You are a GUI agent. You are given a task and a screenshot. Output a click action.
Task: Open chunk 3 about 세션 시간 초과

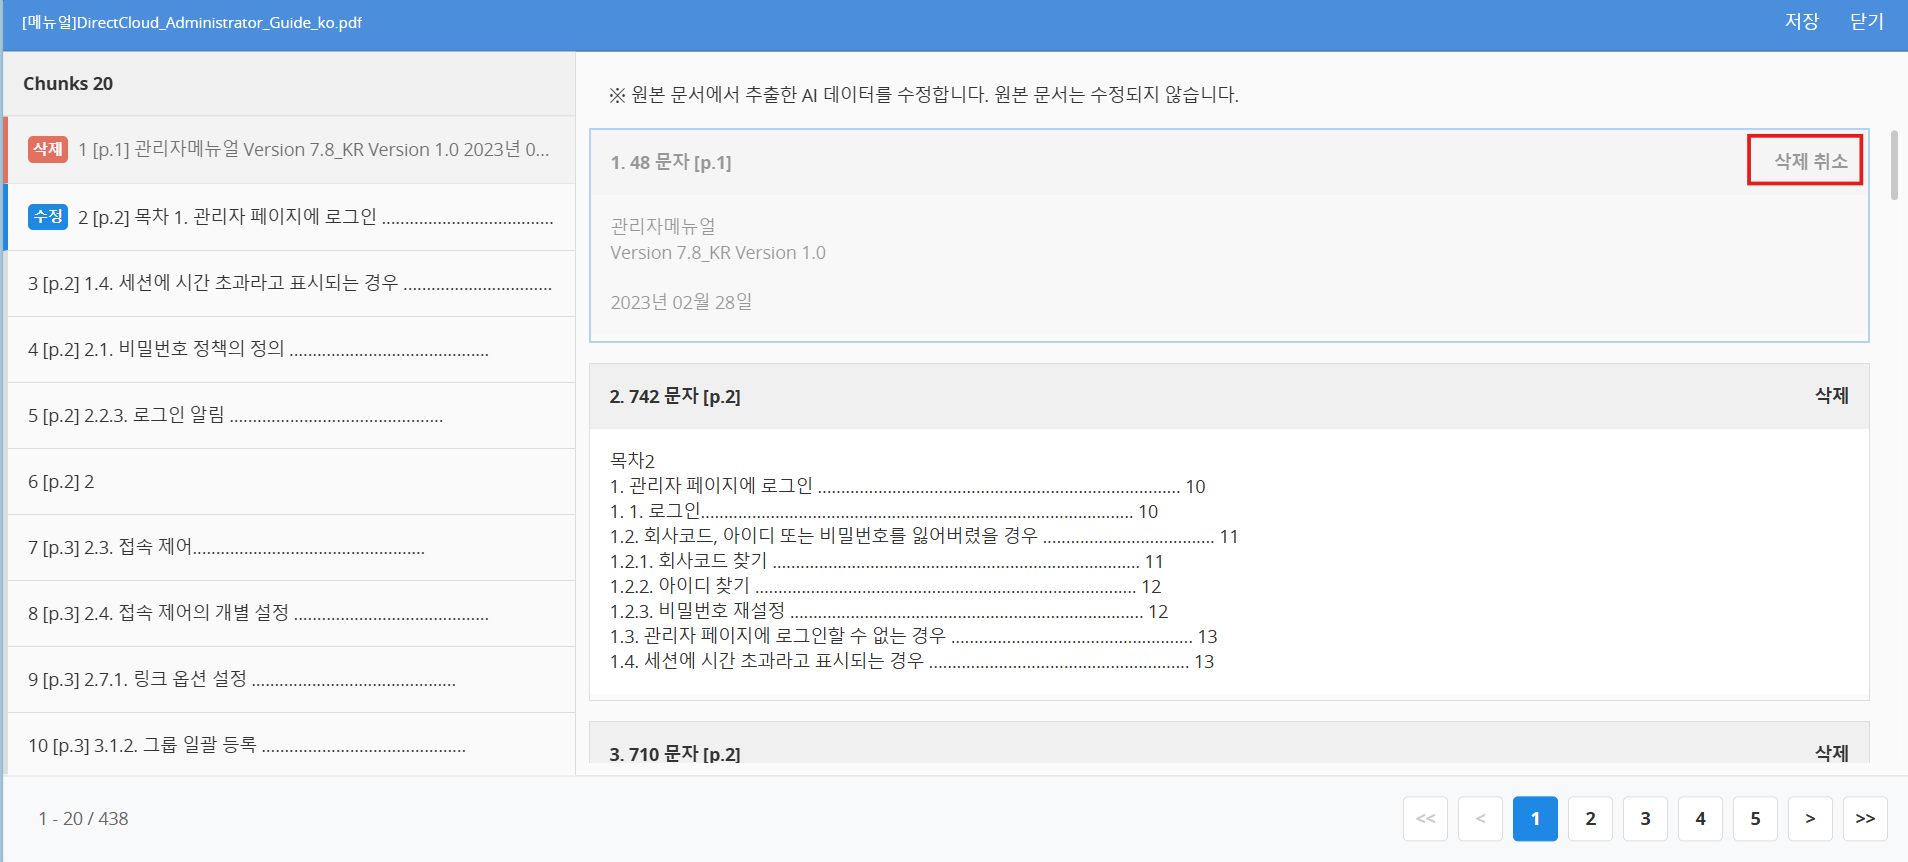click(x=290, y=284)
